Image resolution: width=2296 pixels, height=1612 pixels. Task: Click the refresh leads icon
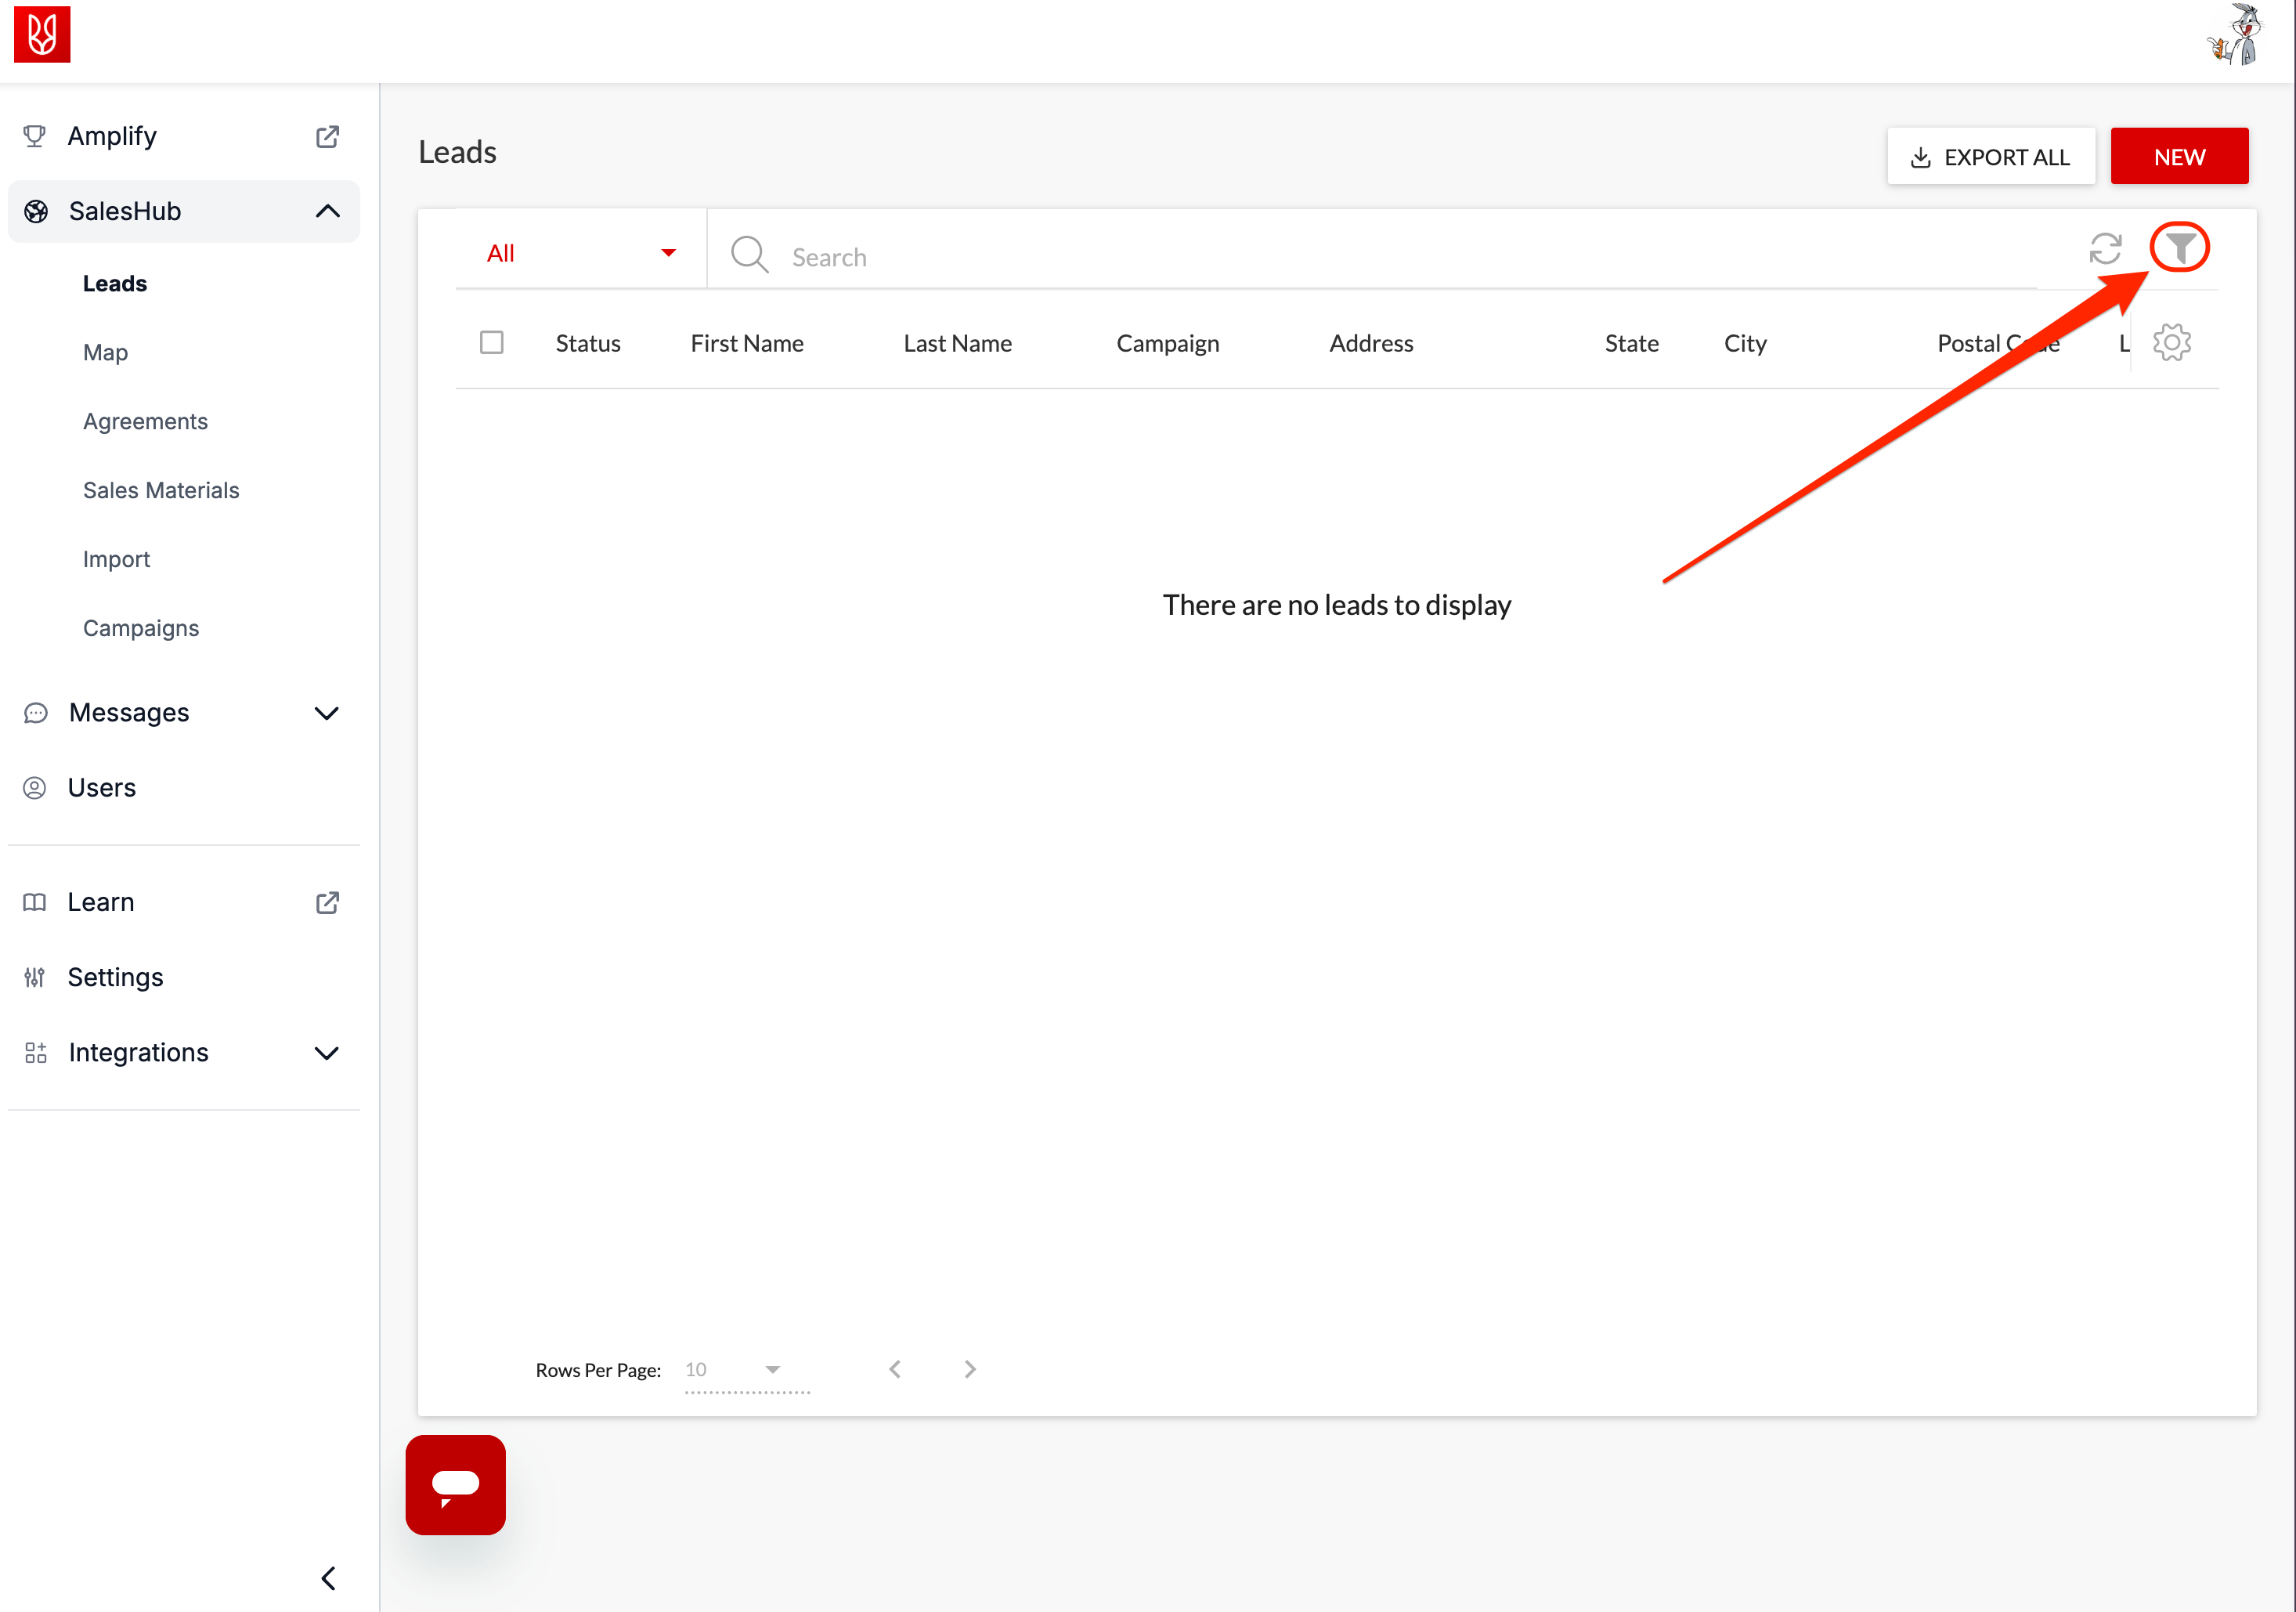2105,249
